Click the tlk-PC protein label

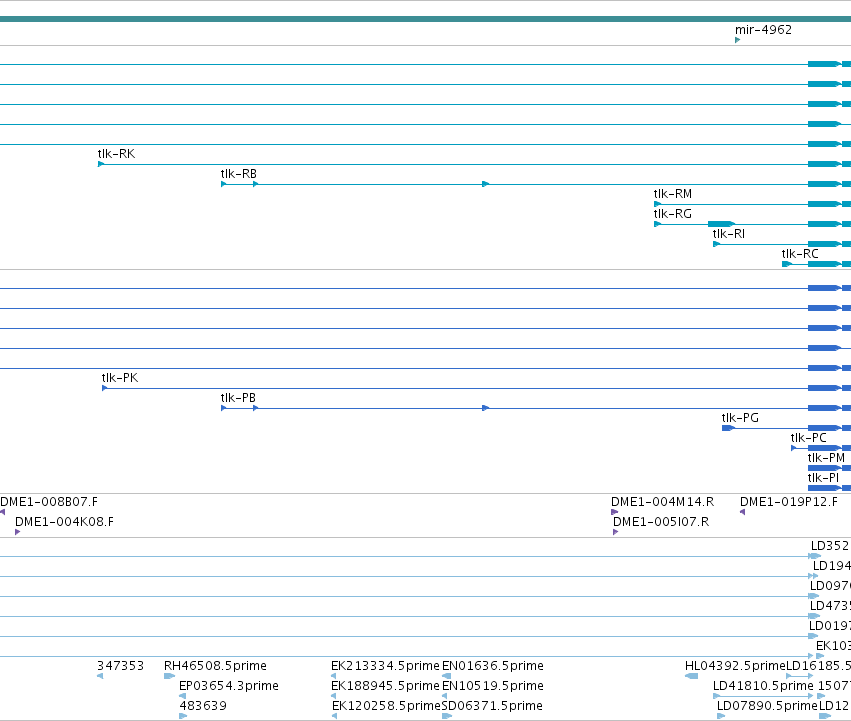click(808, 438)
